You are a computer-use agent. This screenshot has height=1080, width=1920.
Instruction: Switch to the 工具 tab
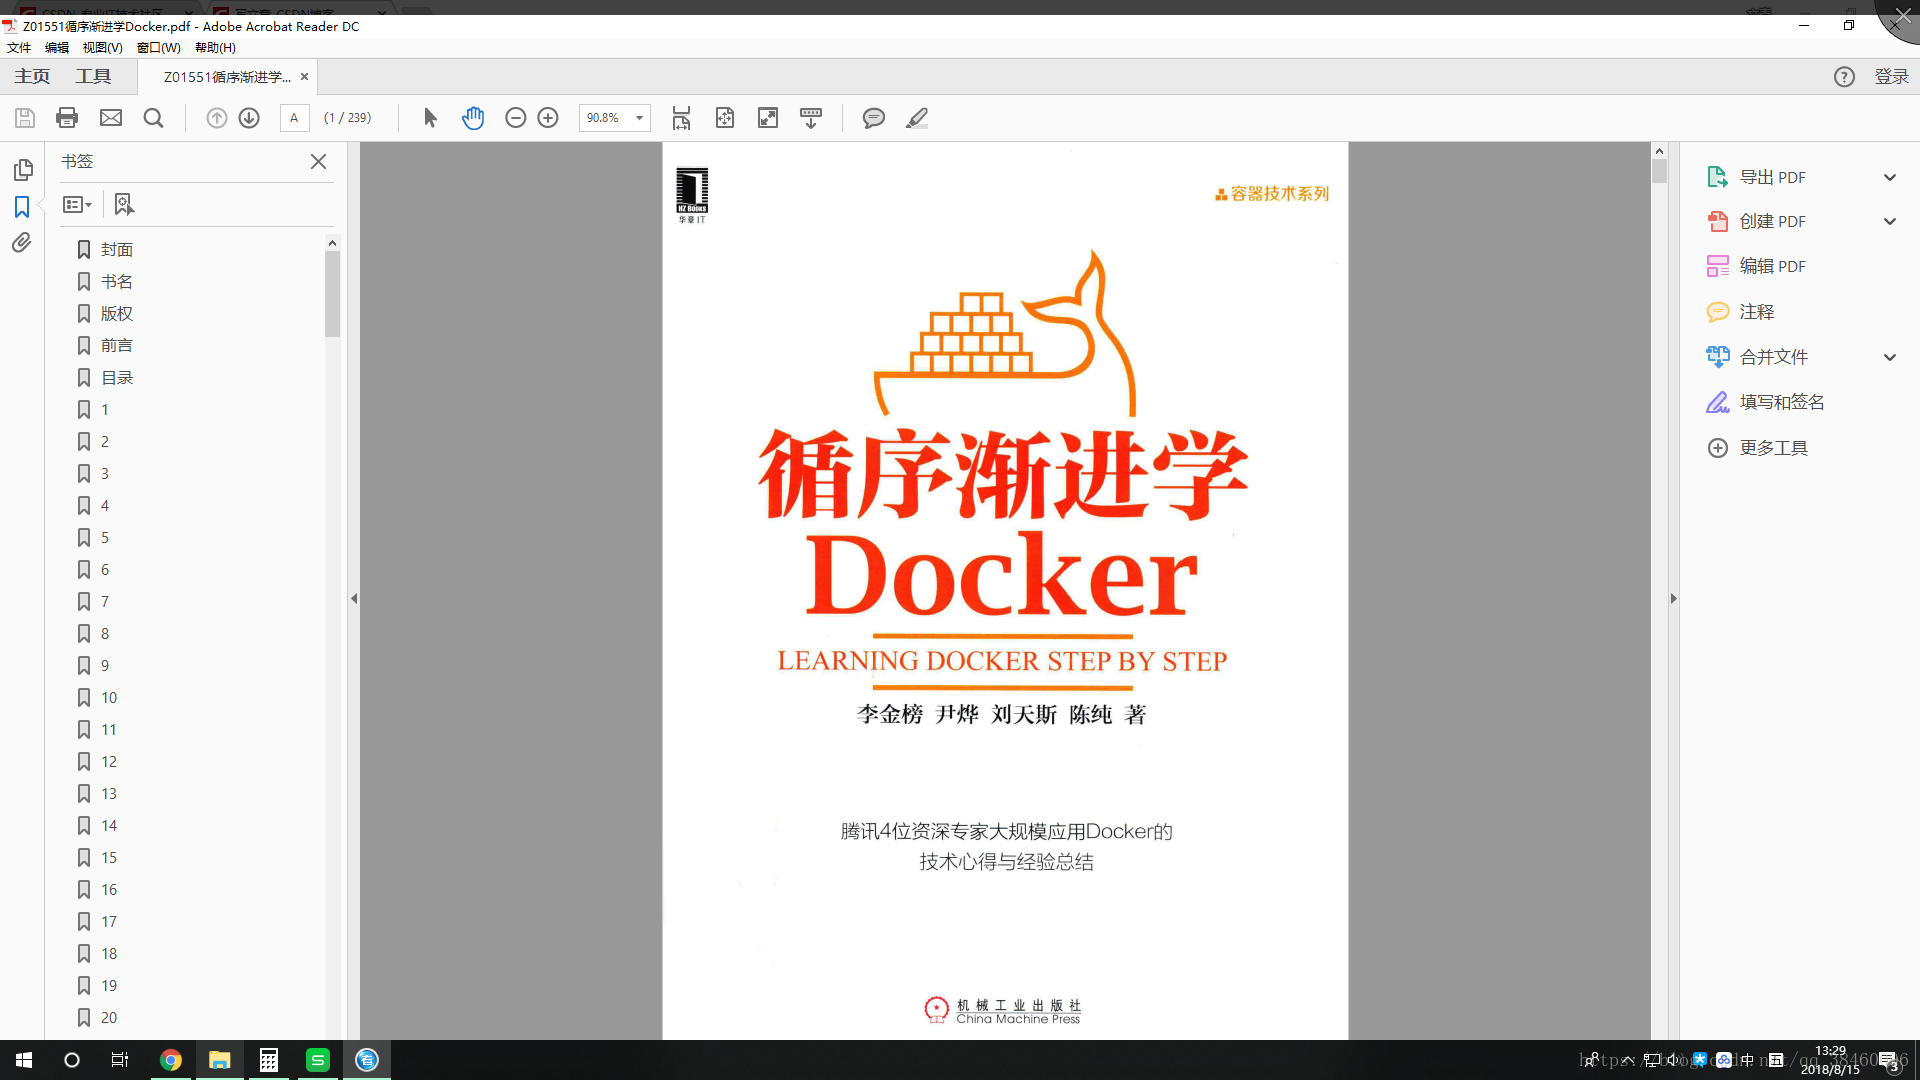pos(93,77)
